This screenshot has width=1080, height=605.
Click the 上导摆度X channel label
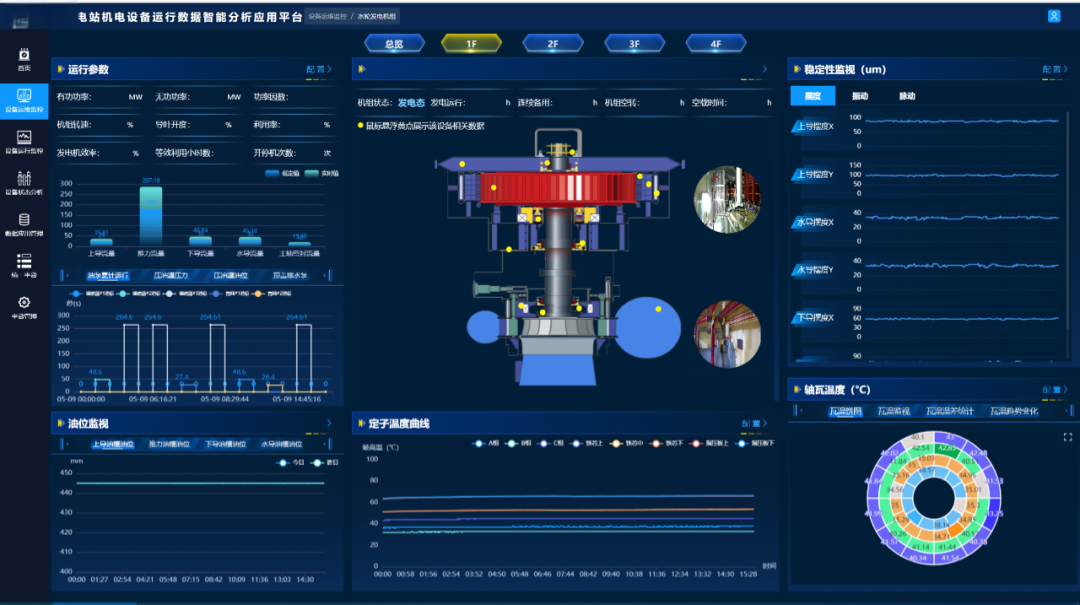(x=813, y=127)
